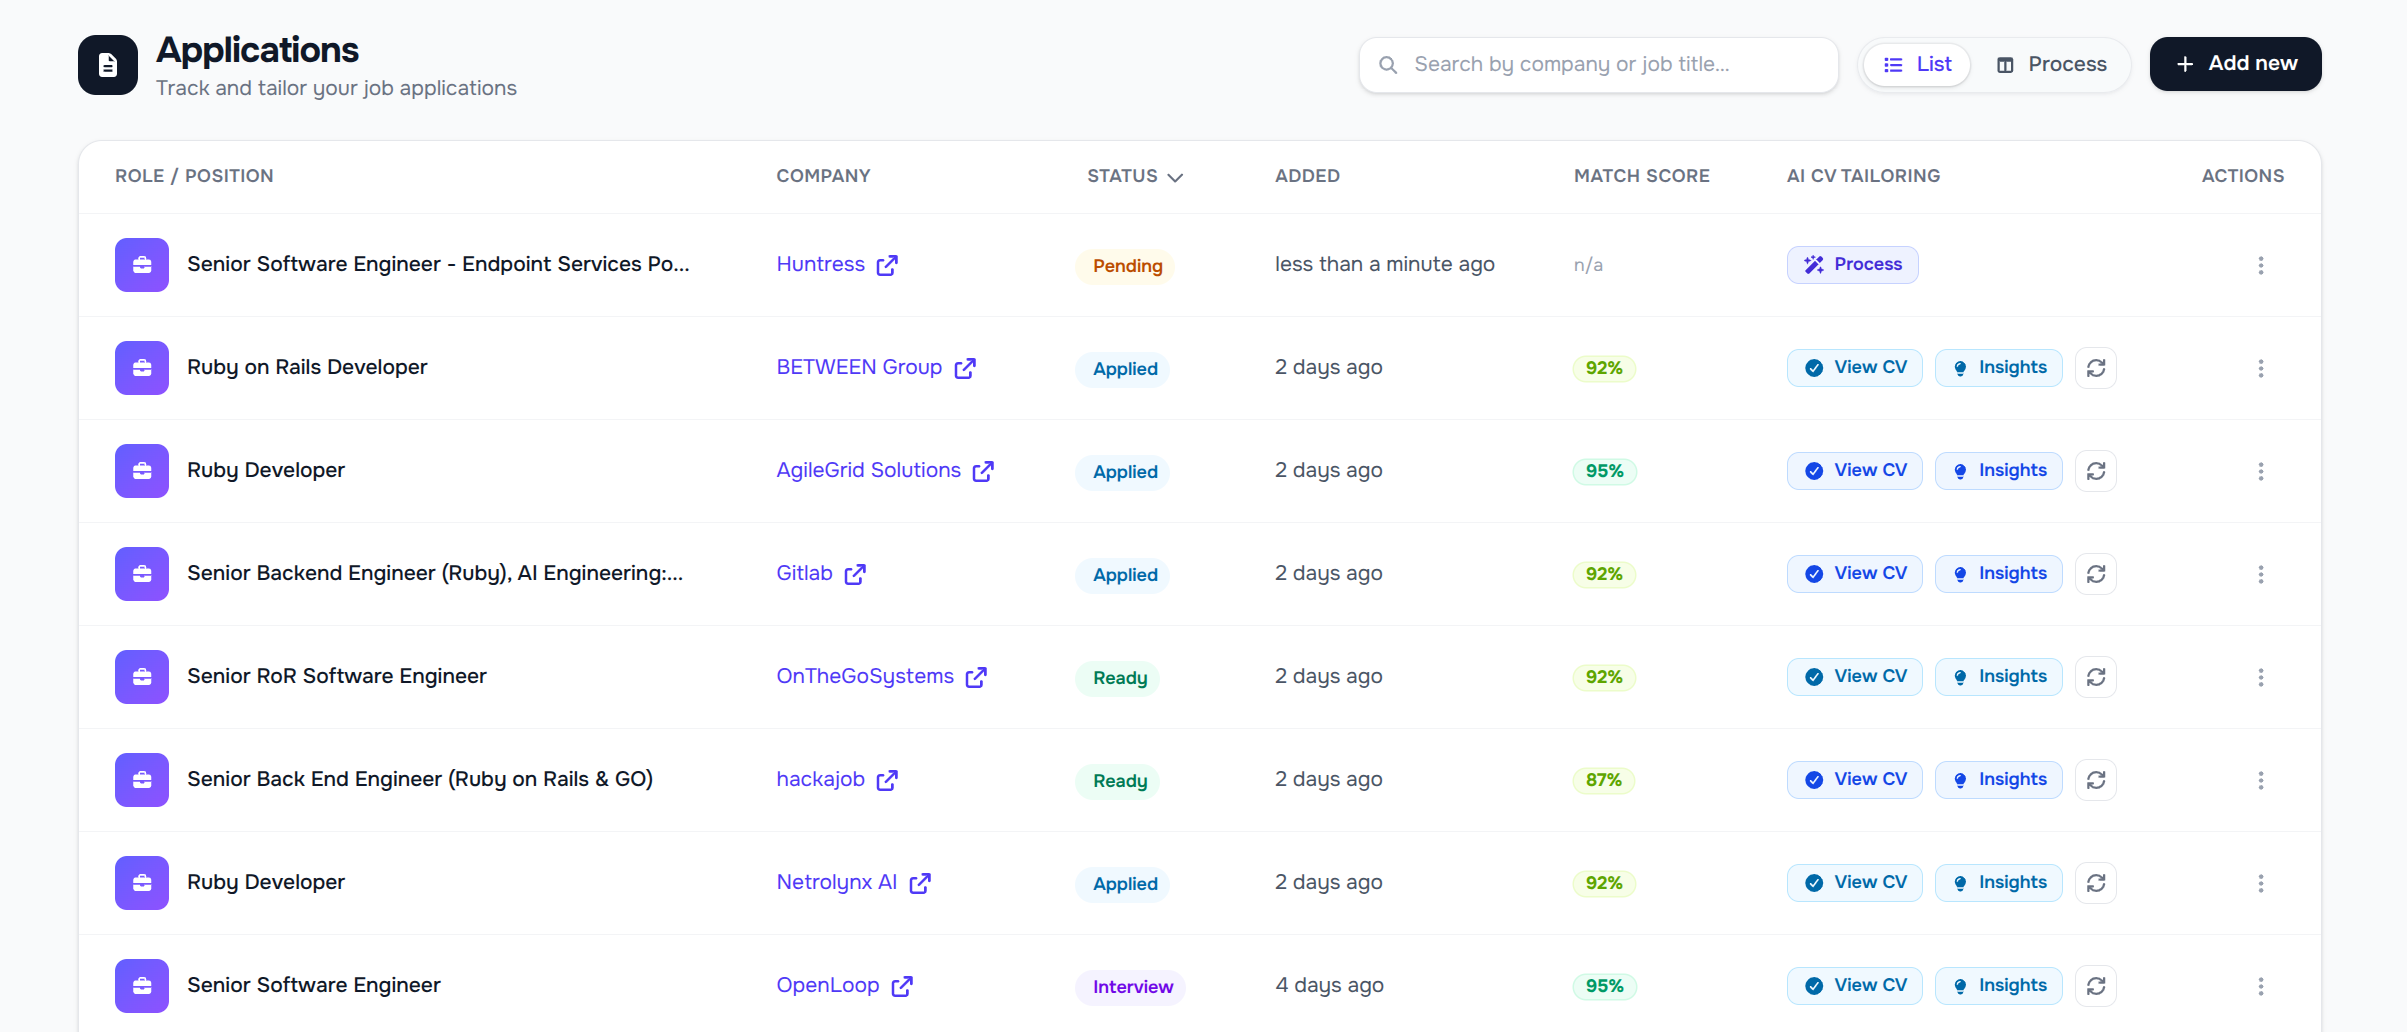Change Interview status for OpenLoop row
Image resolution: width=2407 pixels, height=1032 pixels.
click(x=1132, y=987)
